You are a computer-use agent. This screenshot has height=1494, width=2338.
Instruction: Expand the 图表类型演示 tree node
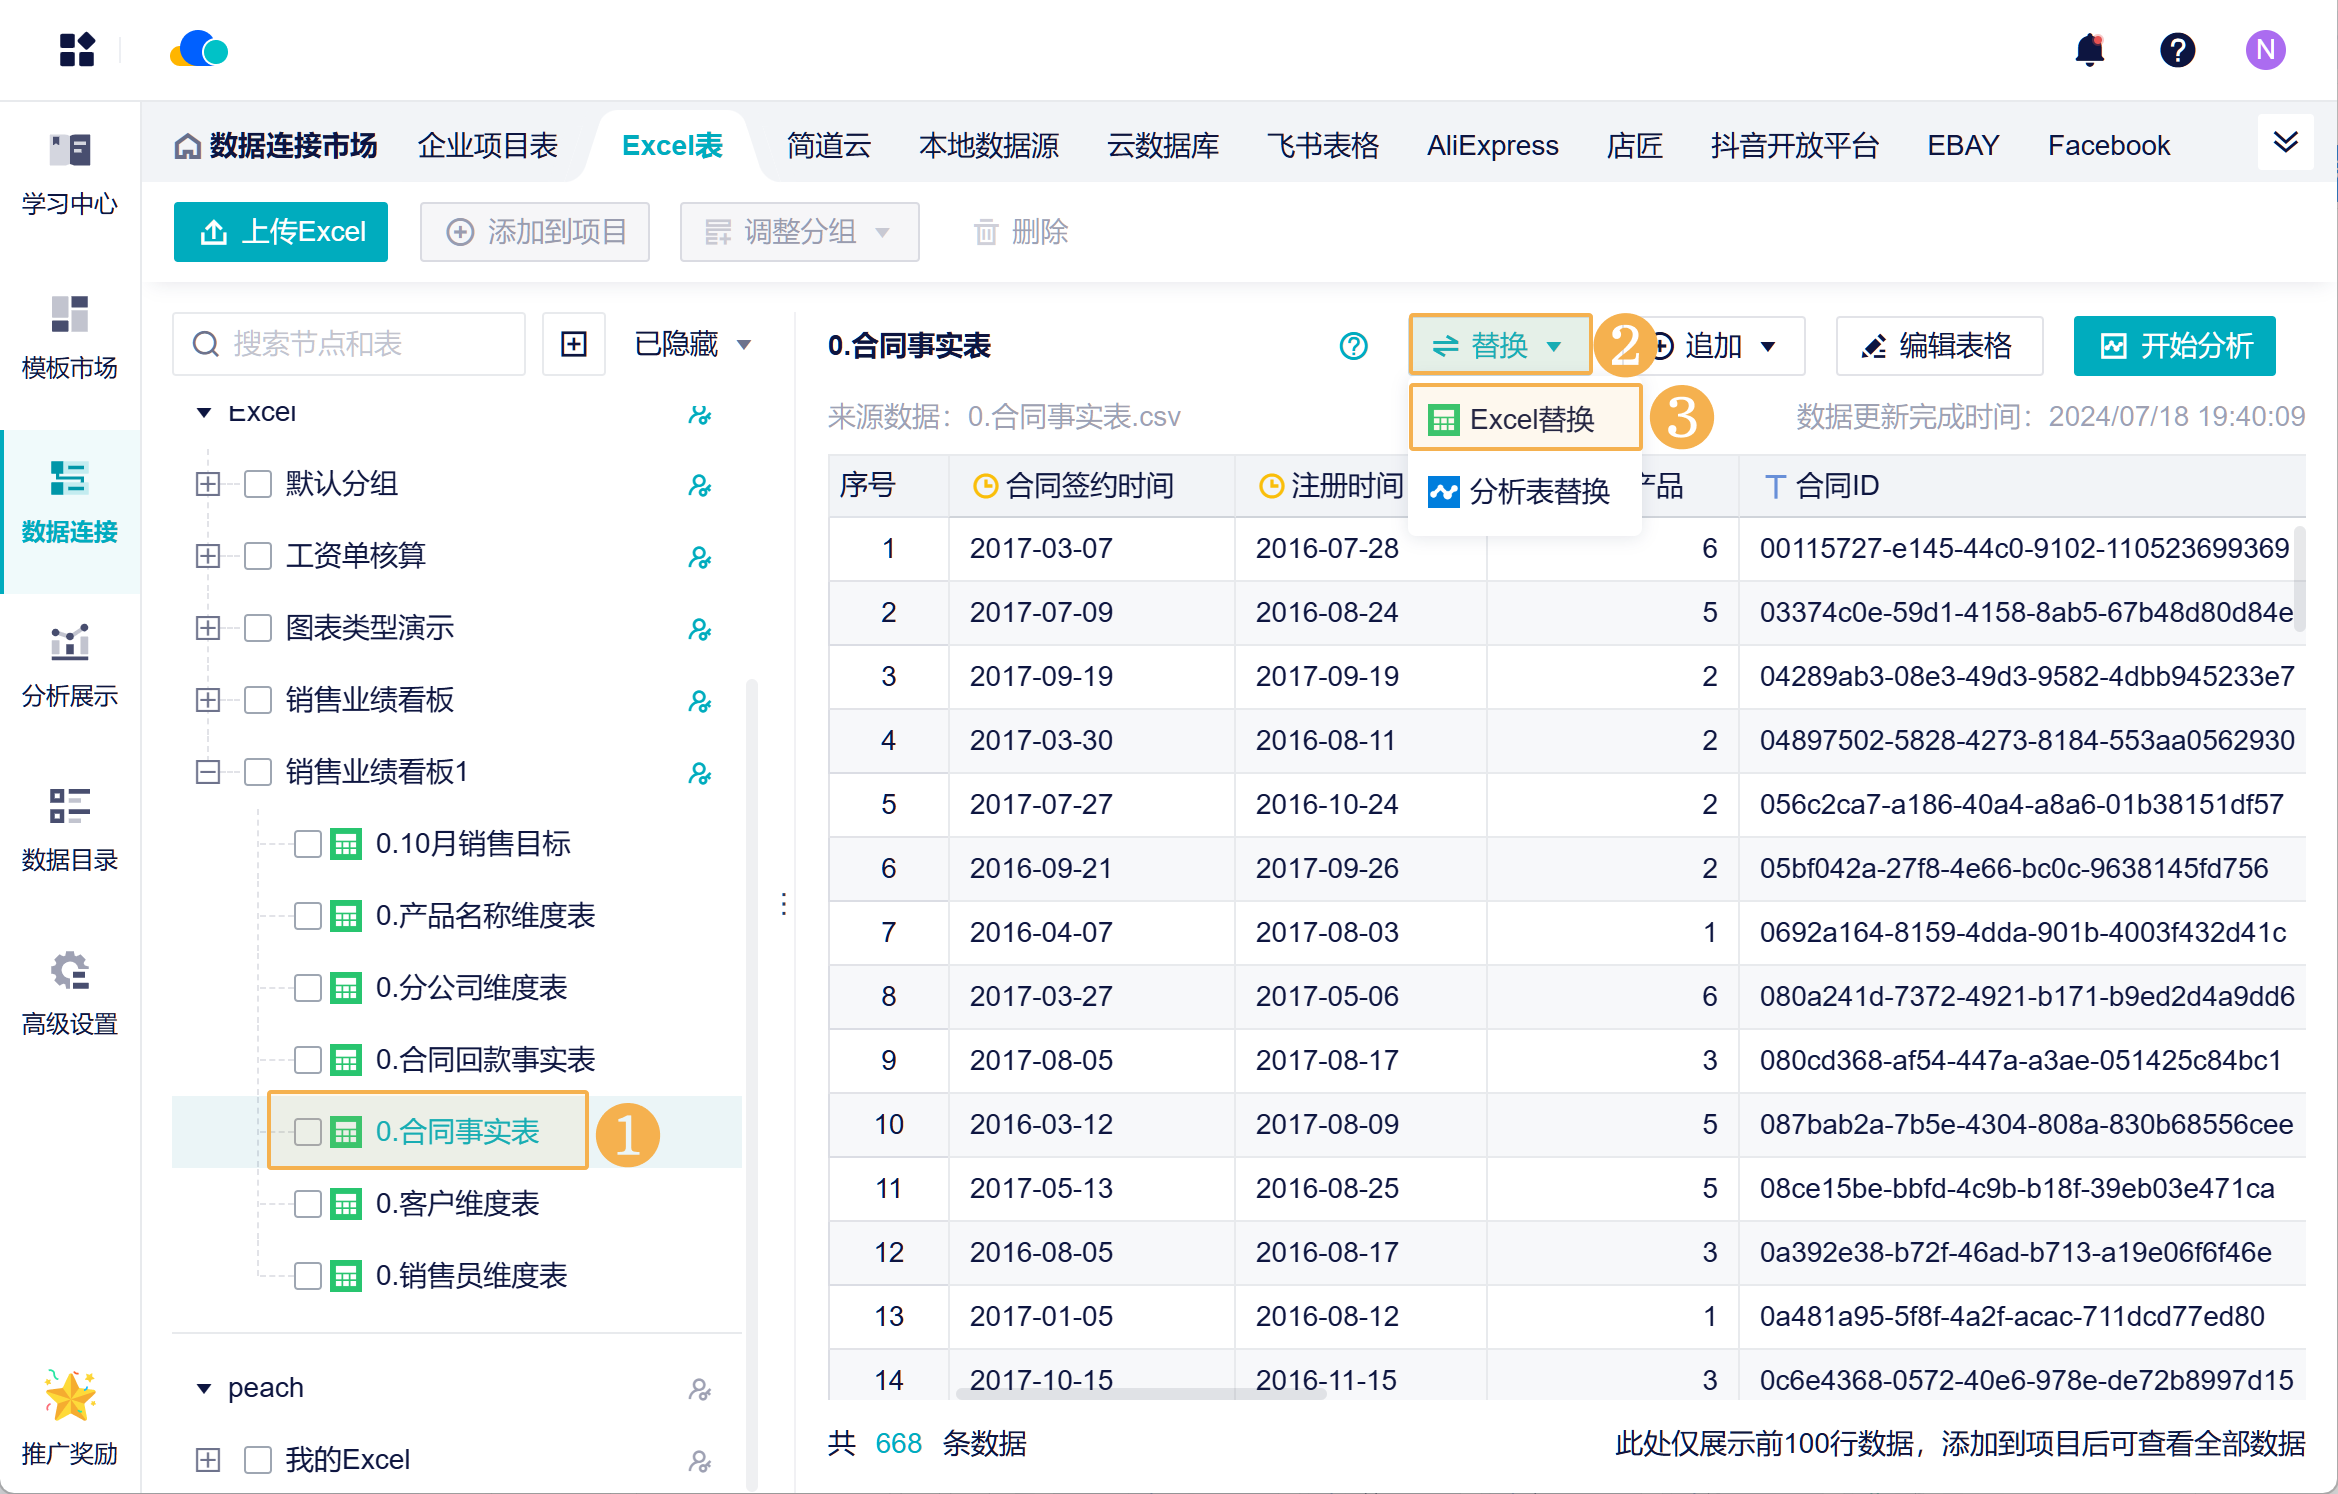tap(208, 628)
